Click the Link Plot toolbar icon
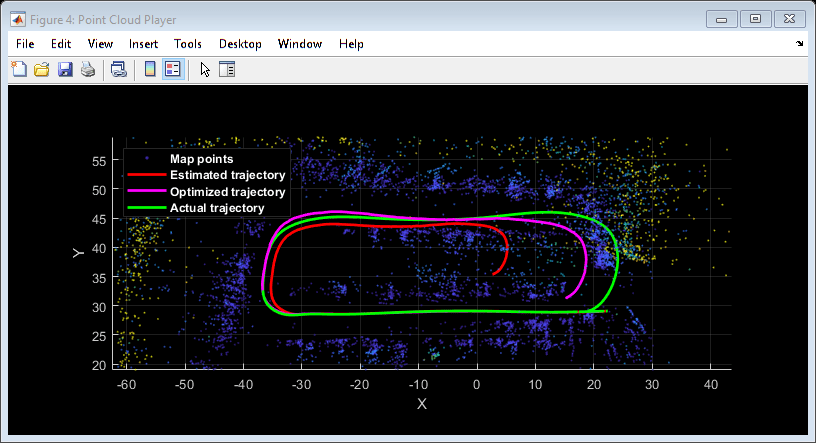This screenshot has width=816, height=443. [118, 69]
